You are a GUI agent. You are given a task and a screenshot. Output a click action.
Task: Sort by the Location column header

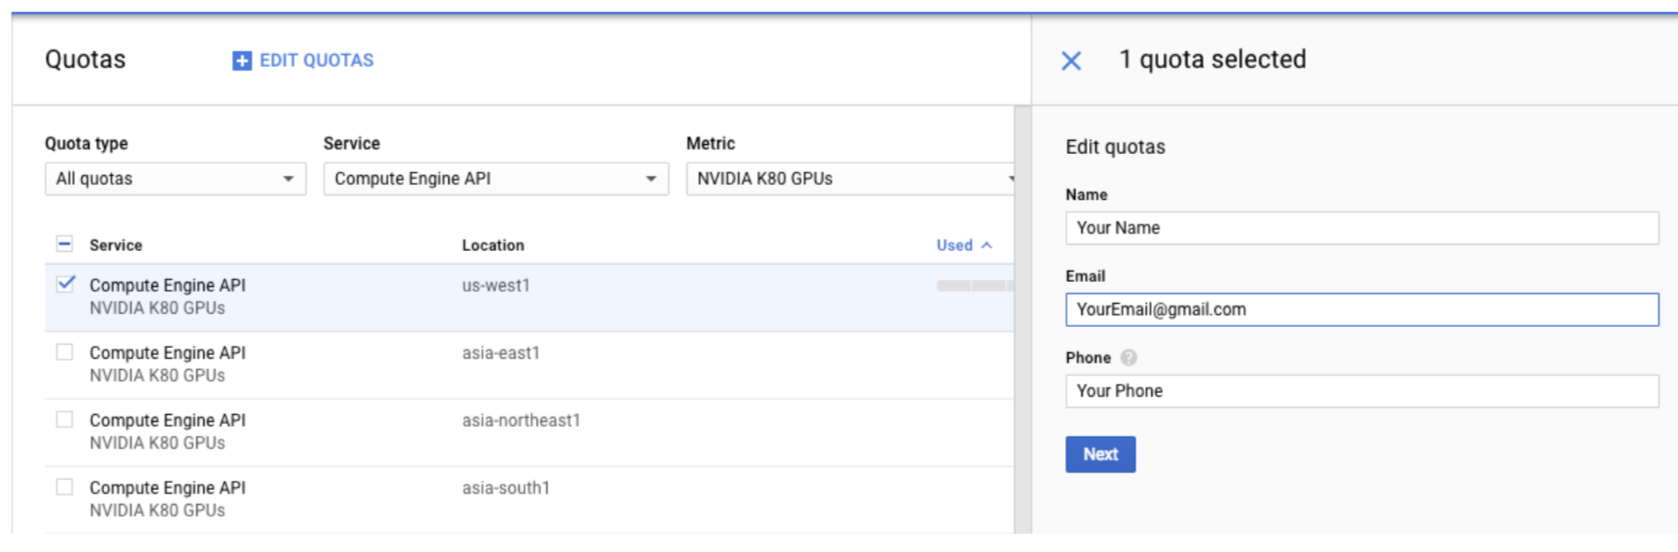pos(493,245)
